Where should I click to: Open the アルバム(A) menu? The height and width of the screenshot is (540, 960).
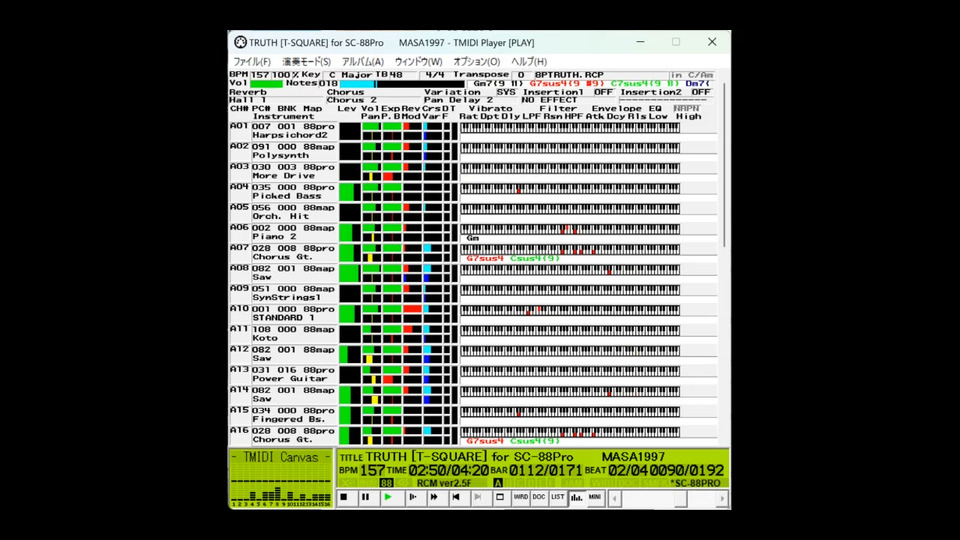[x=362, y=62]
